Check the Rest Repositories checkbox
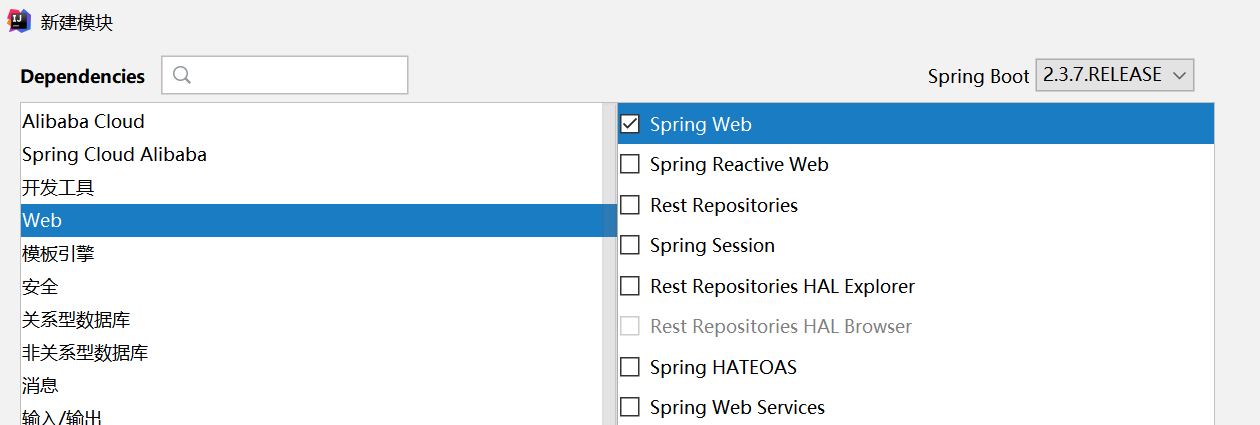The height and width of the screenshot is (425, 1260). click(x=630, y=205)
